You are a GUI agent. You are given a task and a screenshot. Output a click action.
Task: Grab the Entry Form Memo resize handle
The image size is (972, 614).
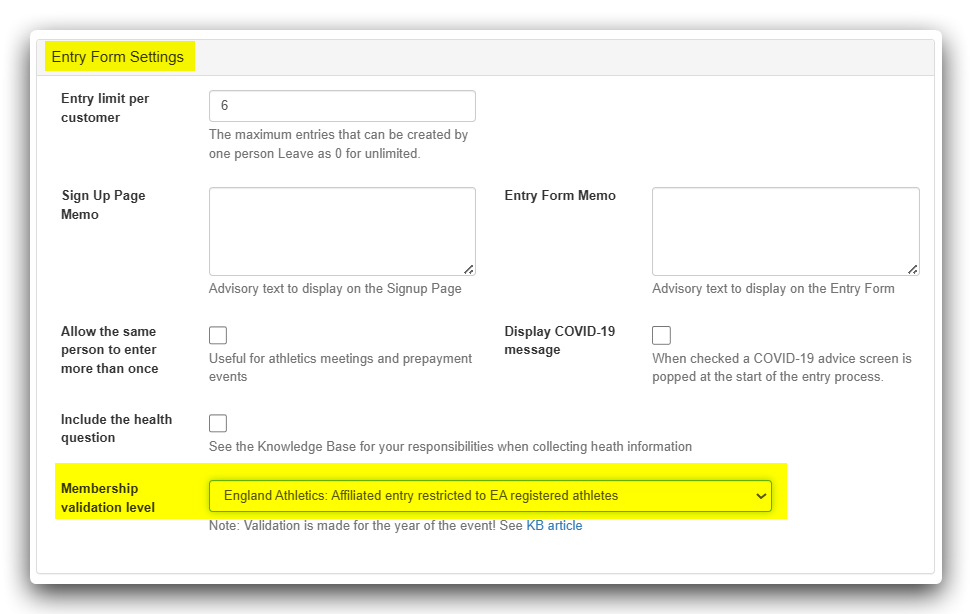coord(913,269)
